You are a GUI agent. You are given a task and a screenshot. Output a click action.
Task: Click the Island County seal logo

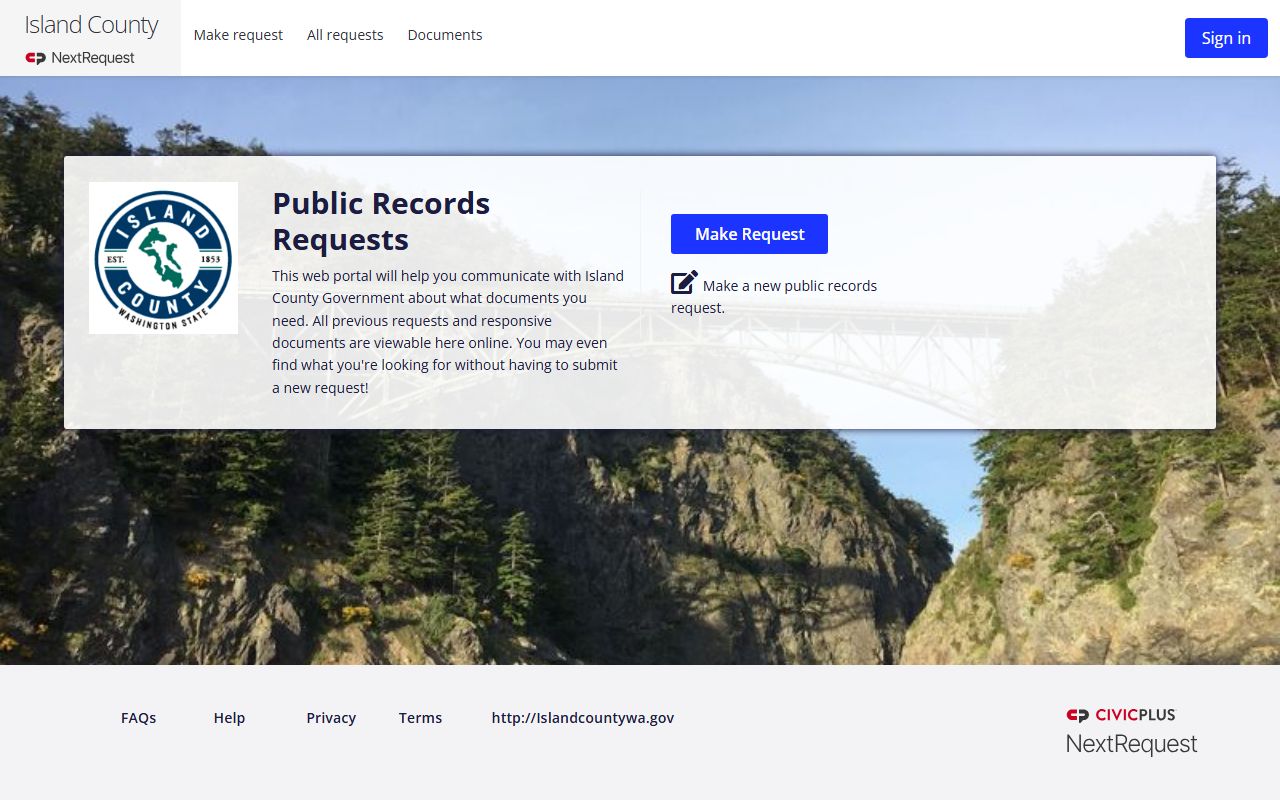(x=163, y=258)
